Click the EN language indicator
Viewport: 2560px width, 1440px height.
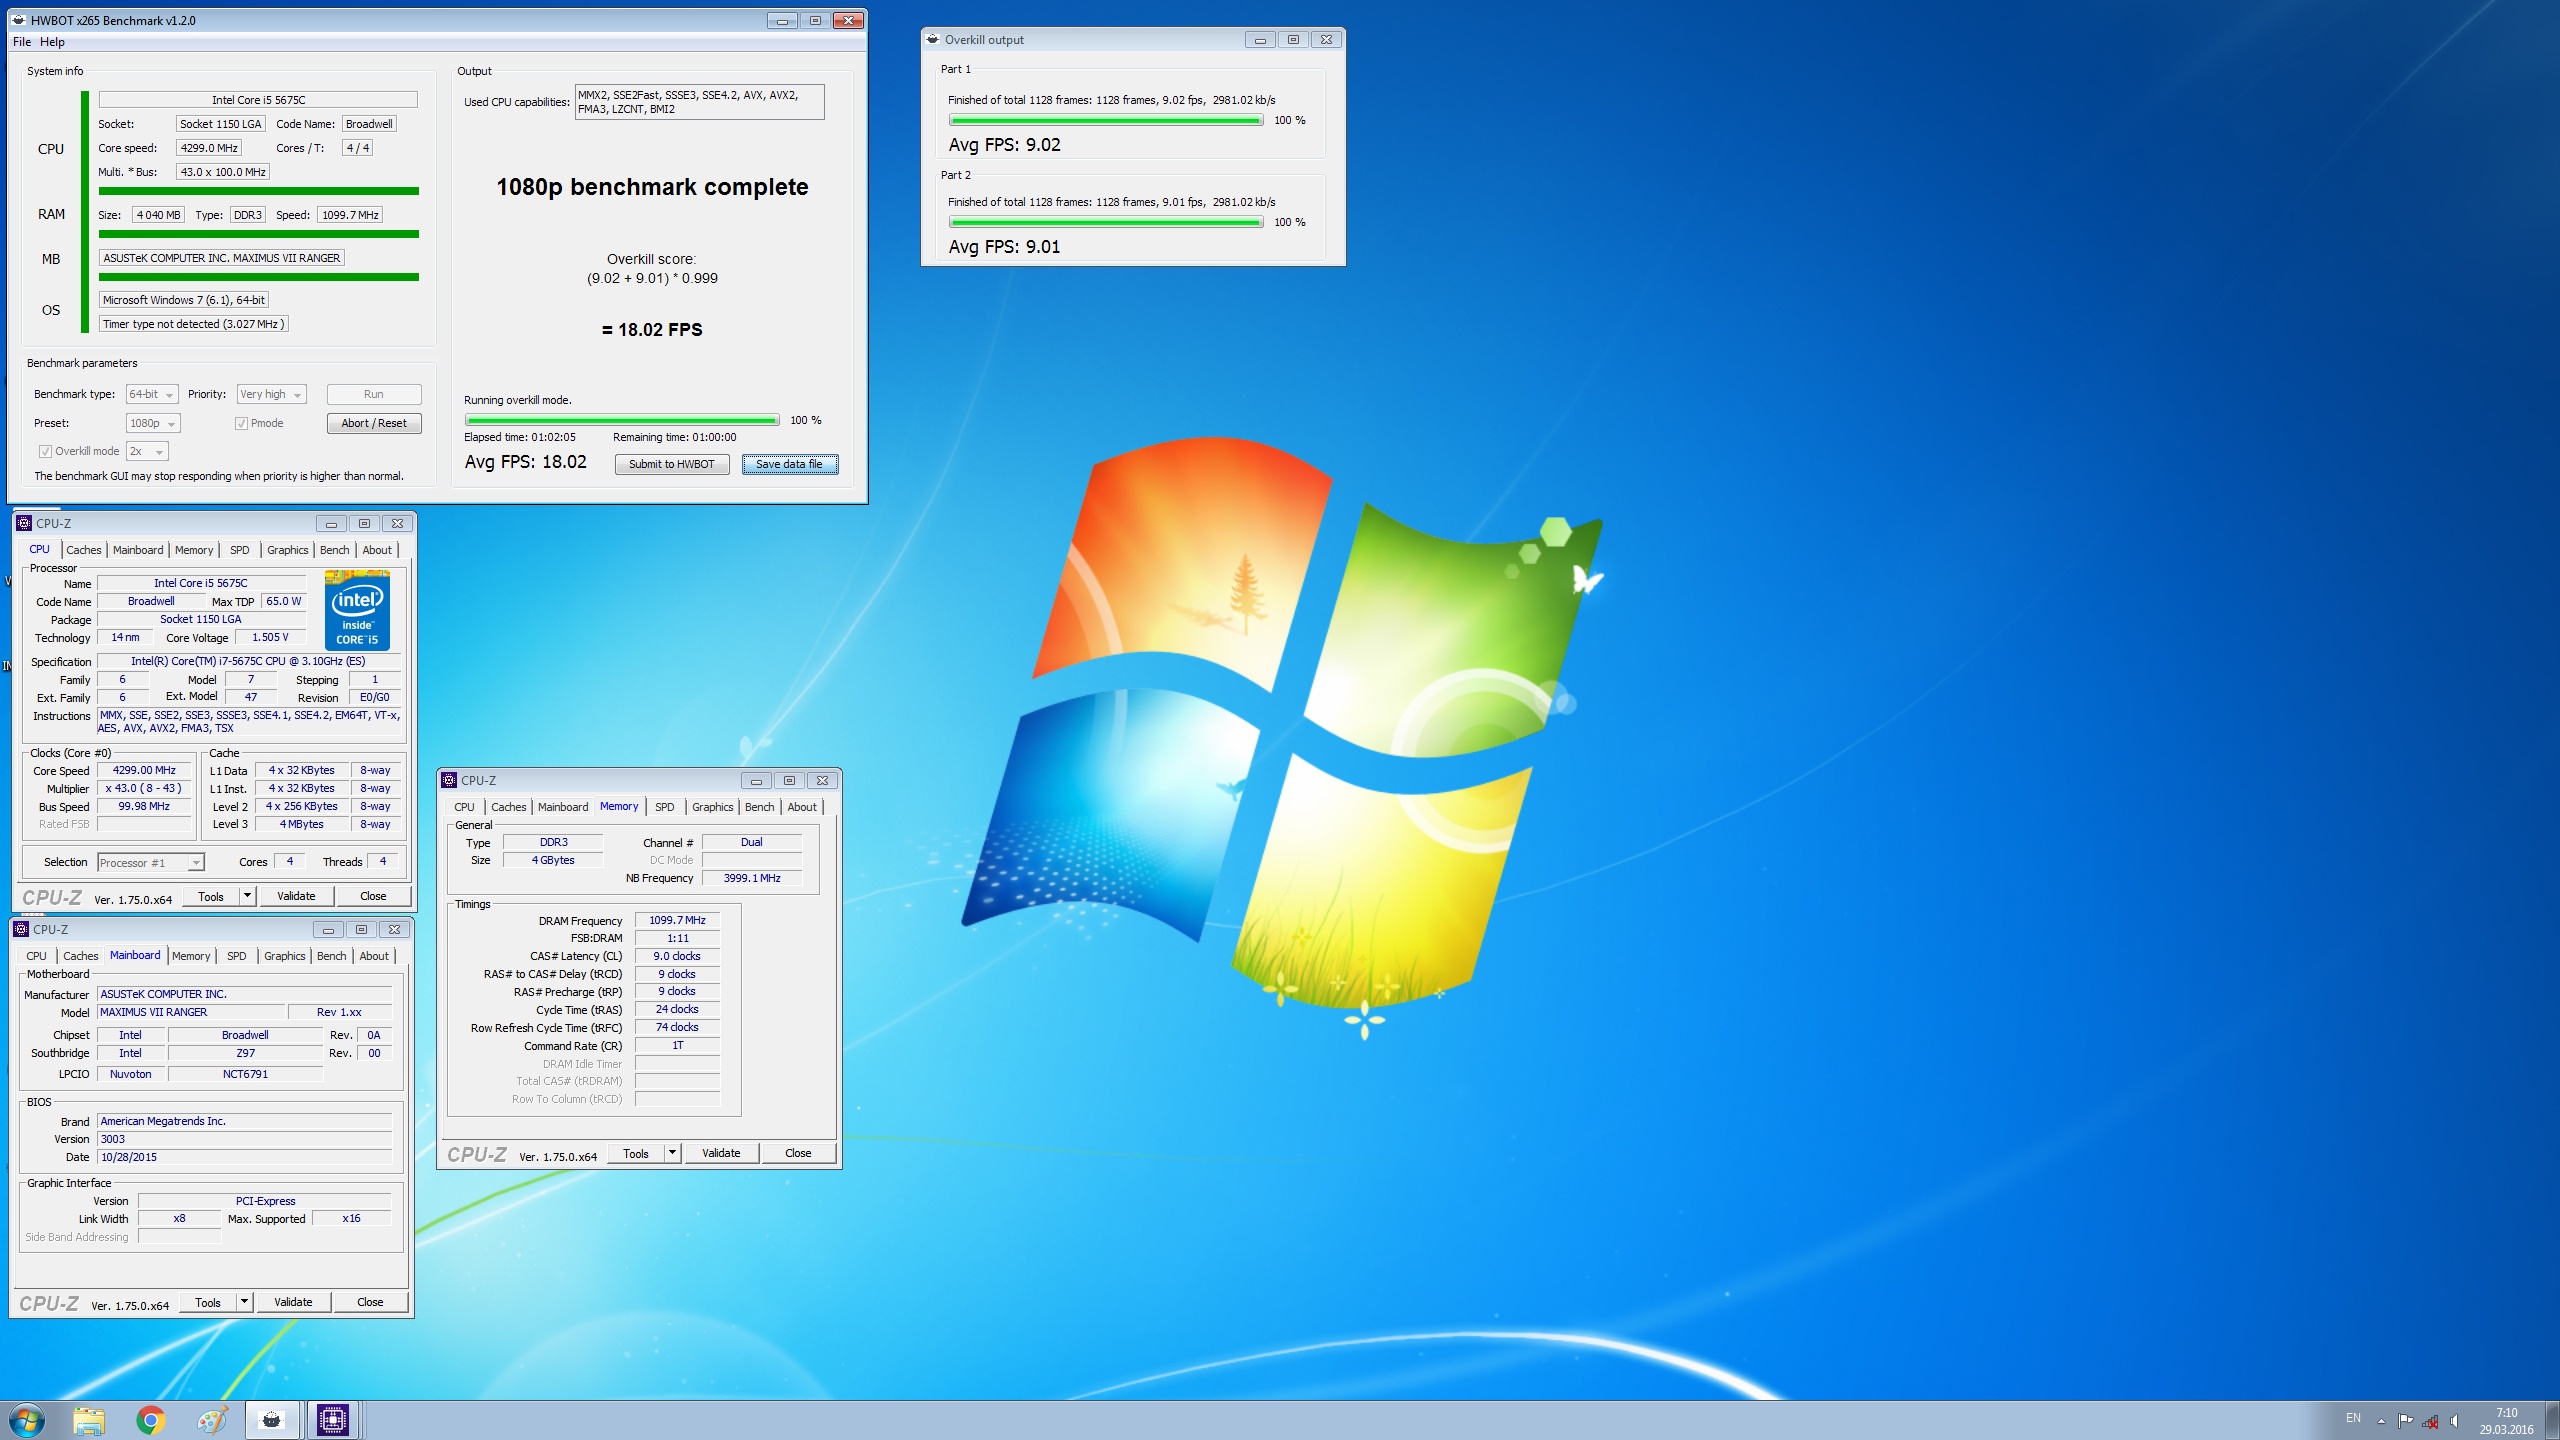(2353, 1418)
